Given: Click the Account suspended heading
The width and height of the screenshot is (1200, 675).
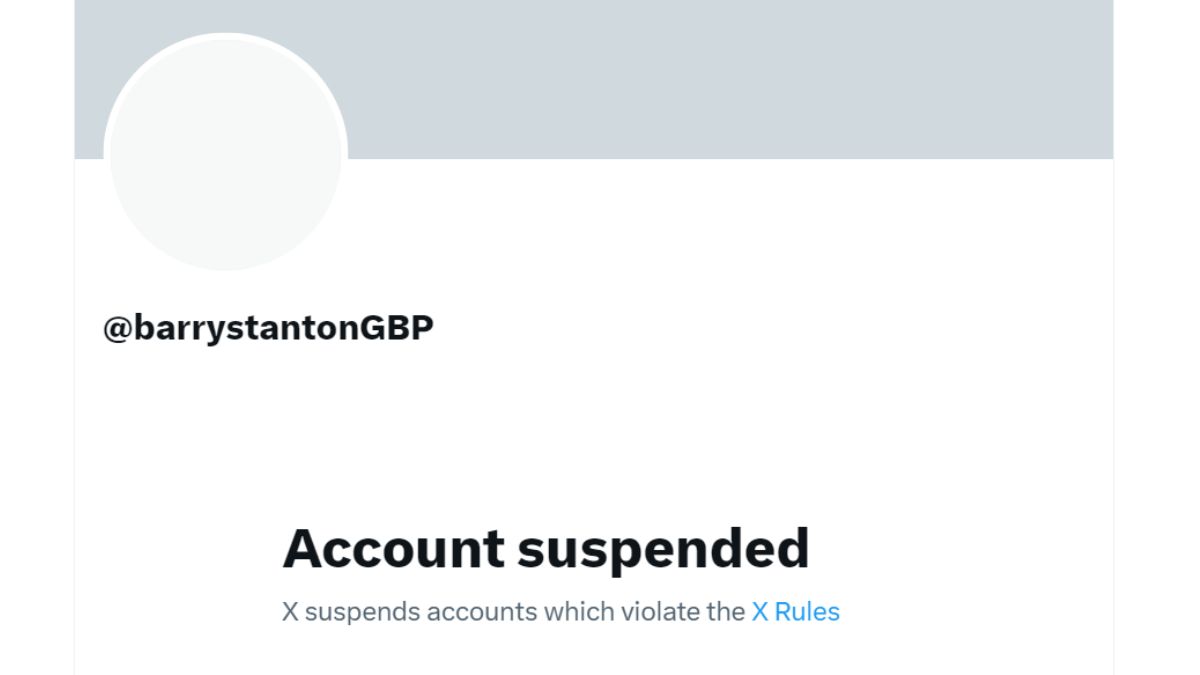Looking at the screenshot, I should coord(546,547).
